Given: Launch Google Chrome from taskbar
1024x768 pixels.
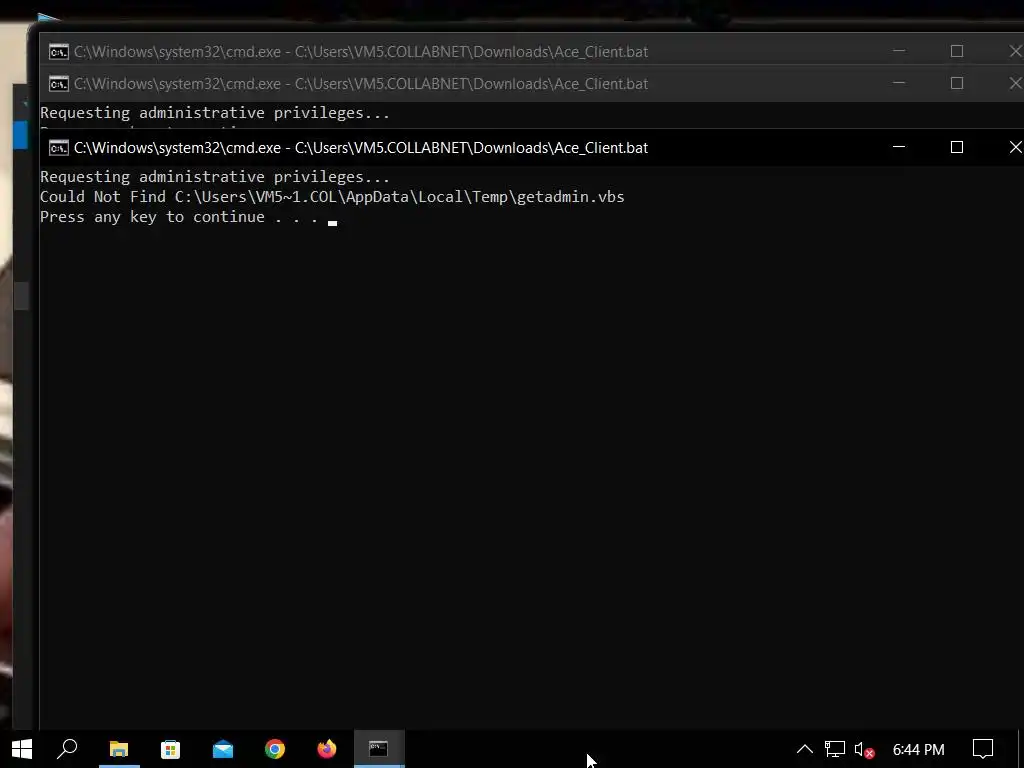Looking at the screenshot, I should [275, 749].
